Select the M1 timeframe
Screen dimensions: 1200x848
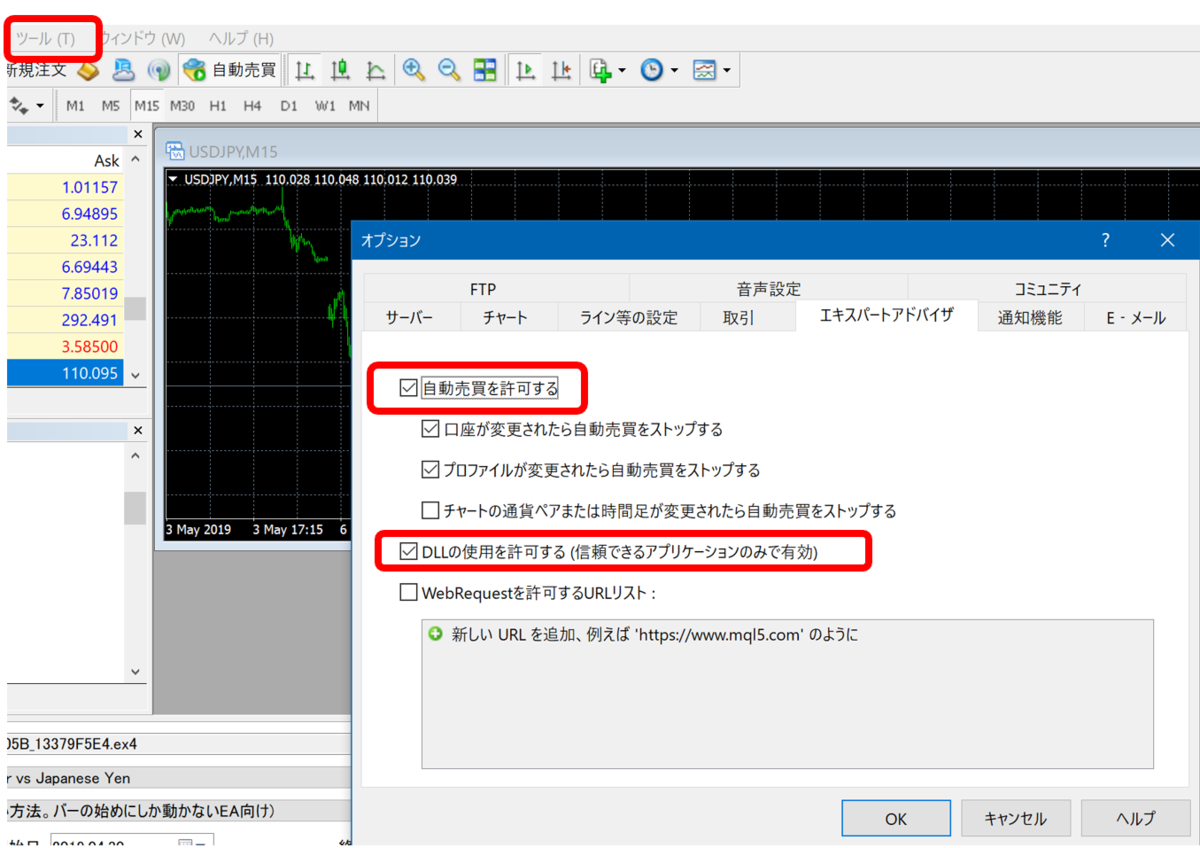76,106
